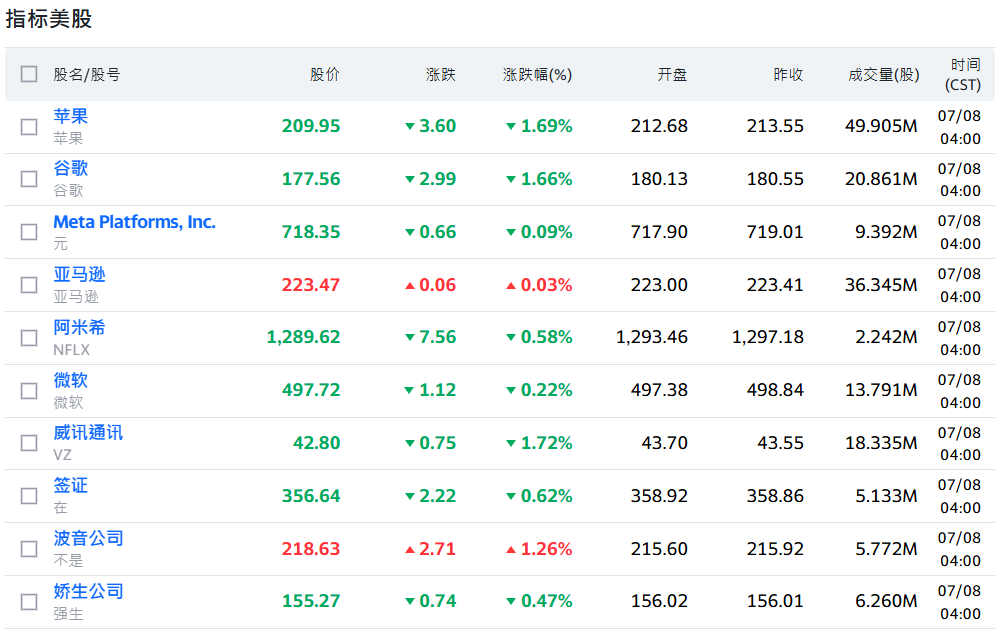Tick the Meta Platforms, Inc. row checkbox
The image size is (1001, 634).
29,232
